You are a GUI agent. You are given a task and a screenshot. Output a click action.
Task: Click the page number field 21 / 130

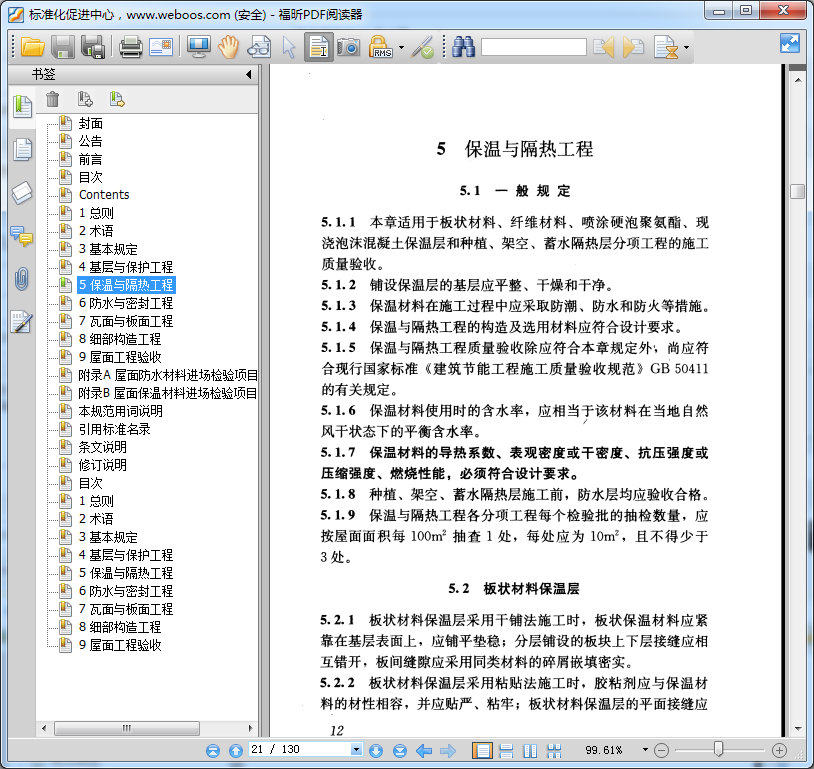(x=300, y=749)
